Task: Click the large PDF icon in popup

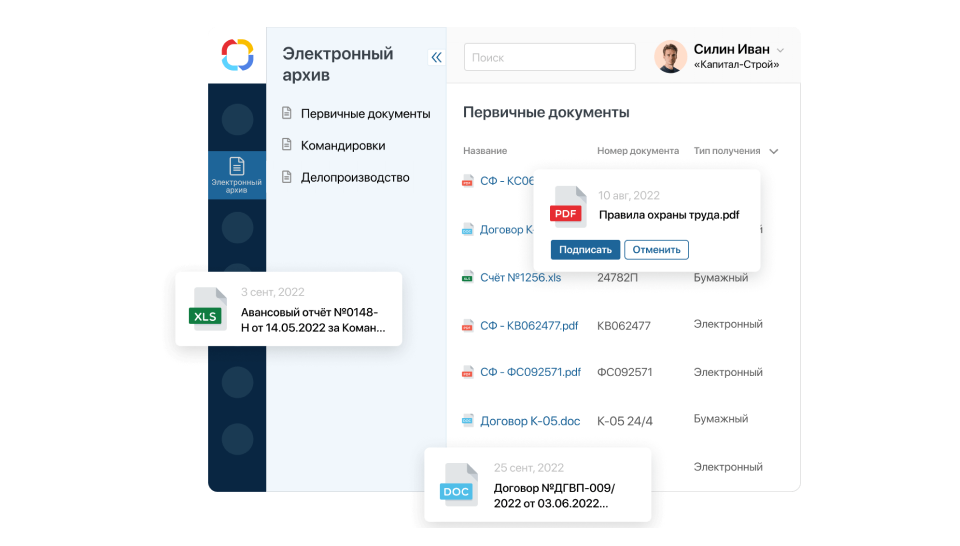Action: tap(568, 207)
